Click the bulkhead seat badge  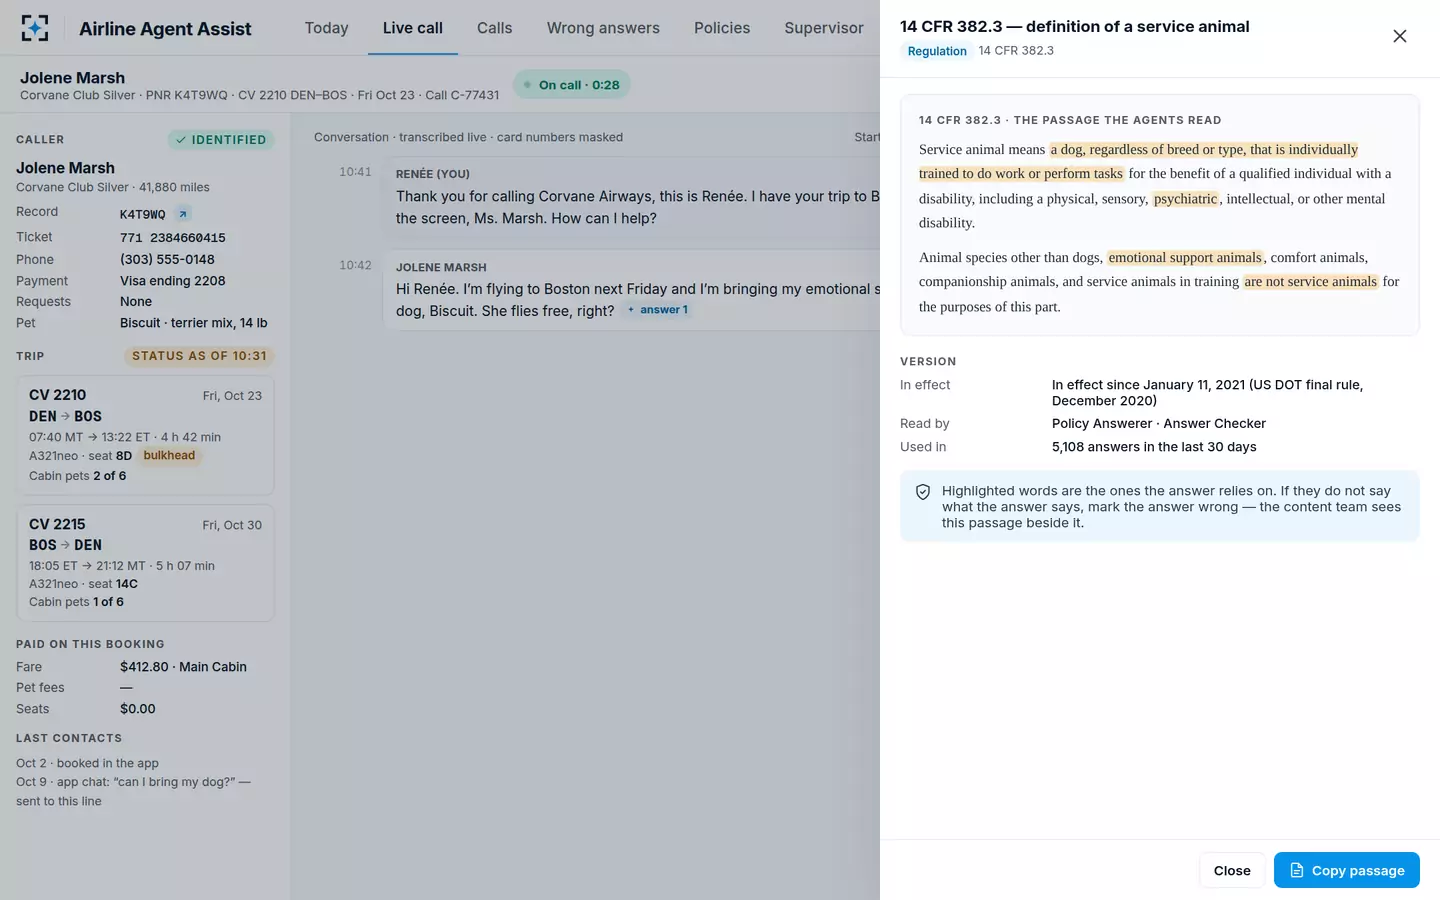[169, 456]
